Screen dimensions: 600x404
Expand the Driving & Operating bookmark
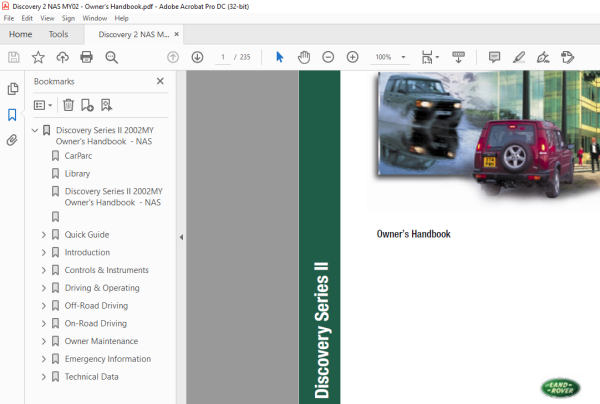pos(44,288)
